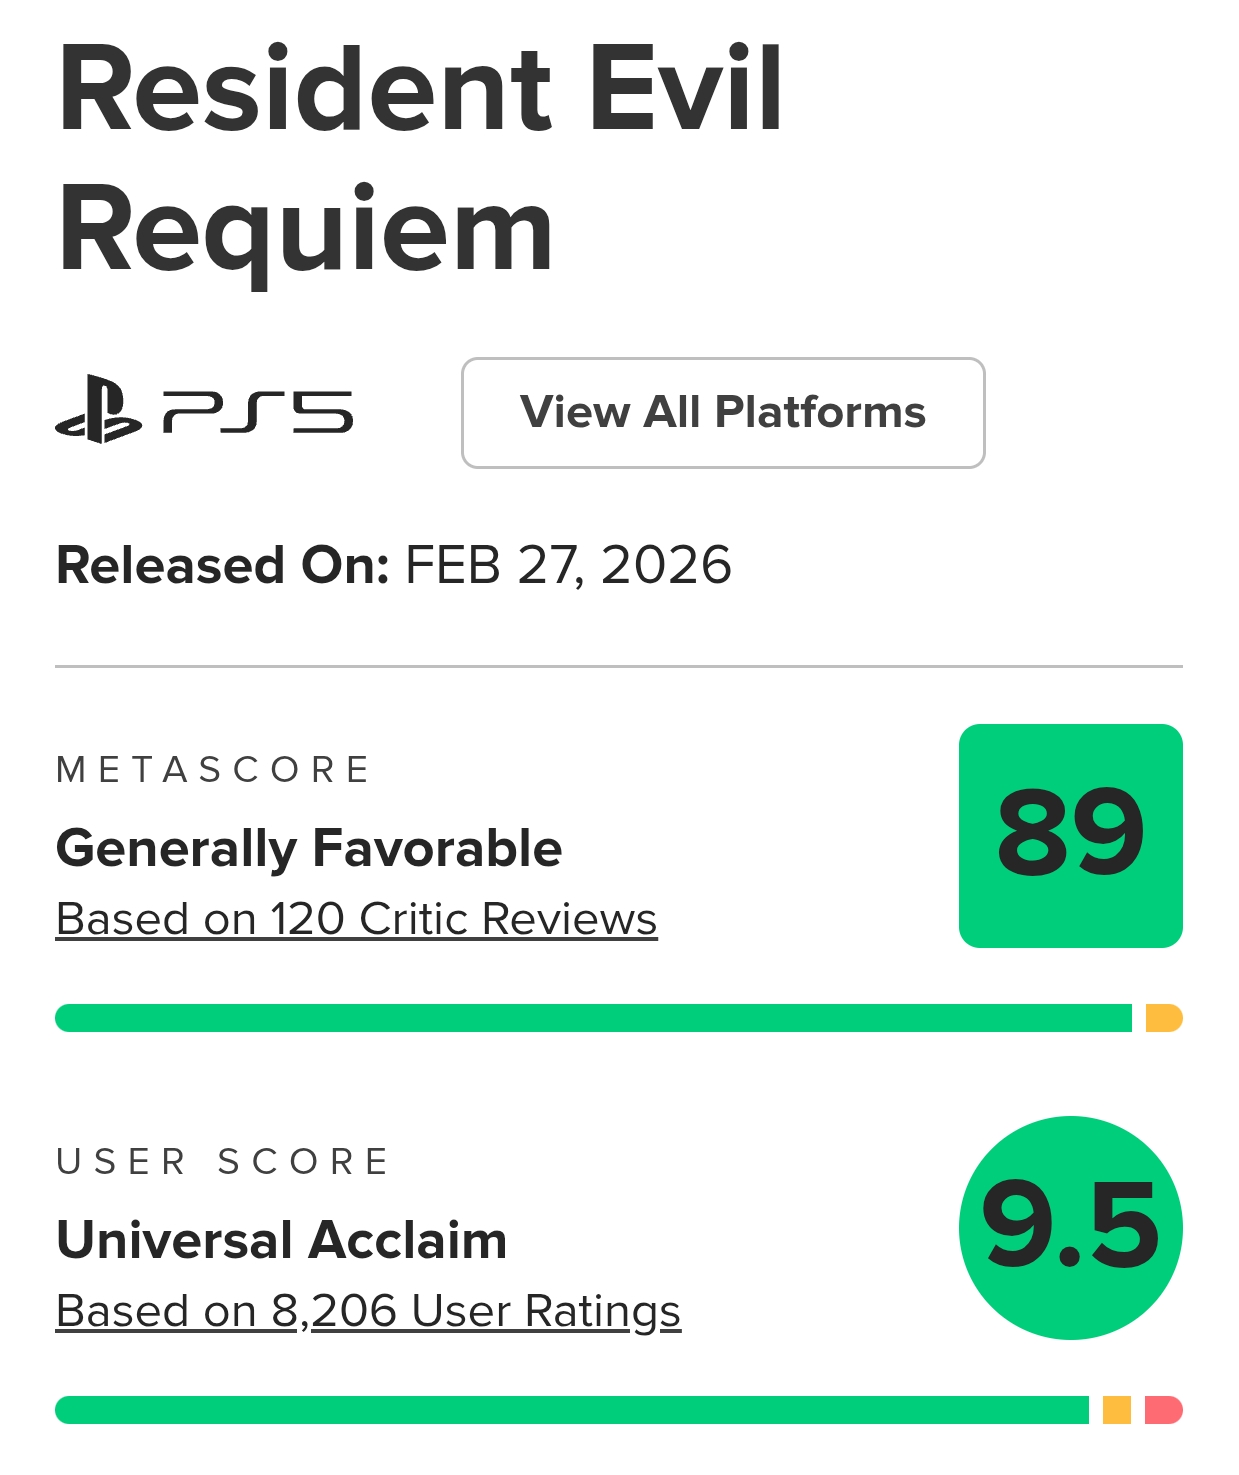Viewport: 1239px width, 1475px height.
Task: Click the FEB 27, 2026 release date
Action: [568, 565]
